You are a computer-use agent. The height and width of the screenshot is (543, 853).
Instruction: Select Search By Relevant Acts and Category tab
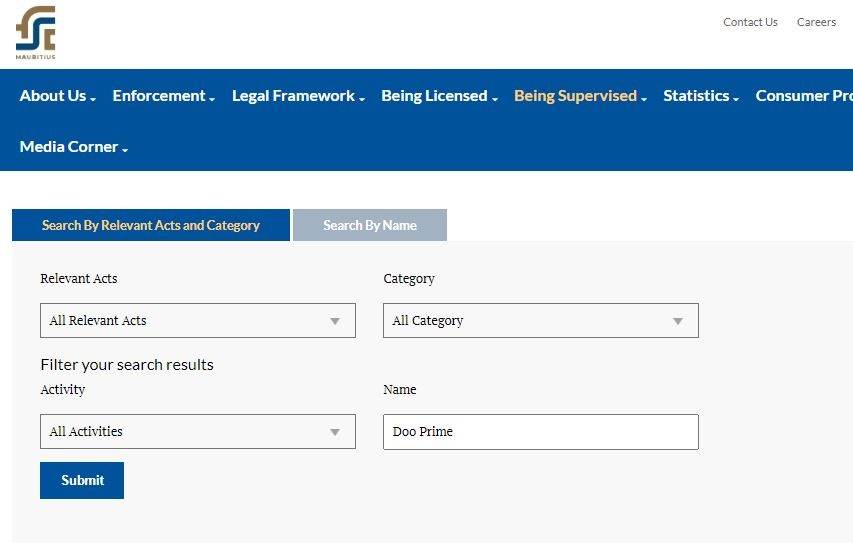[151, 225]
